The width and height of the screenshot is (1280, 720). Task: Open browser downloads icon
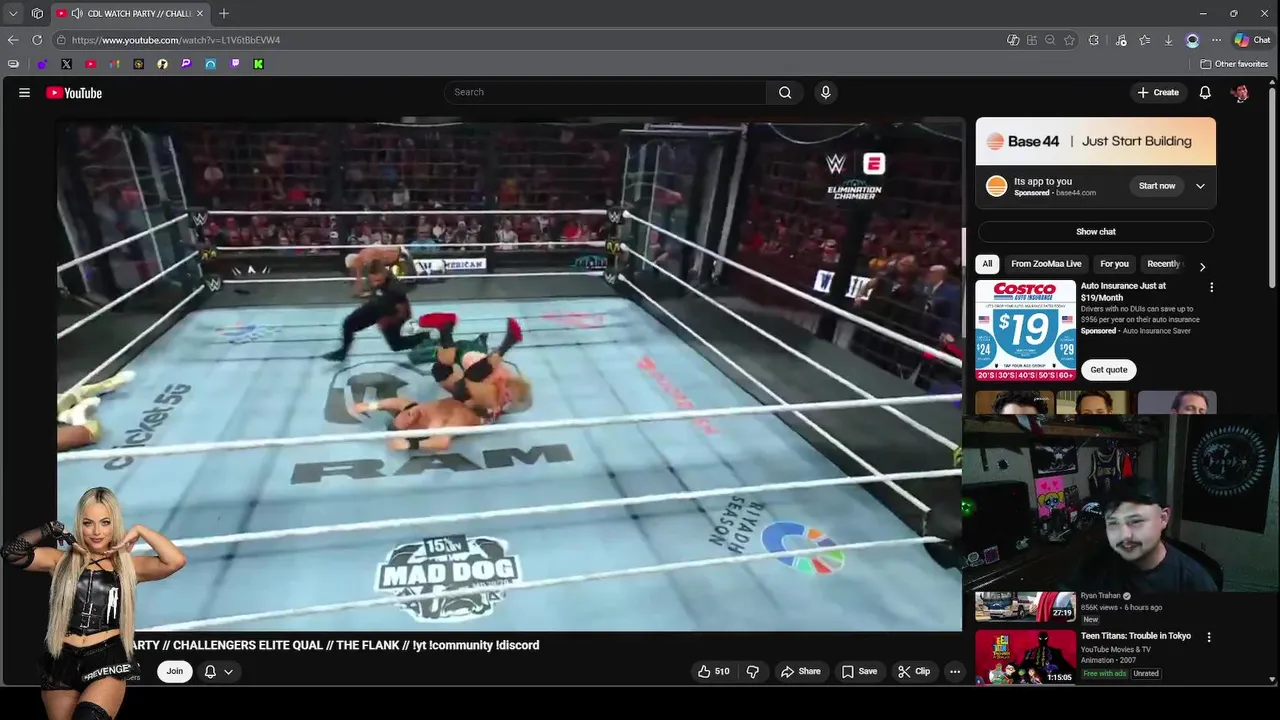[x=1168, y=40]
